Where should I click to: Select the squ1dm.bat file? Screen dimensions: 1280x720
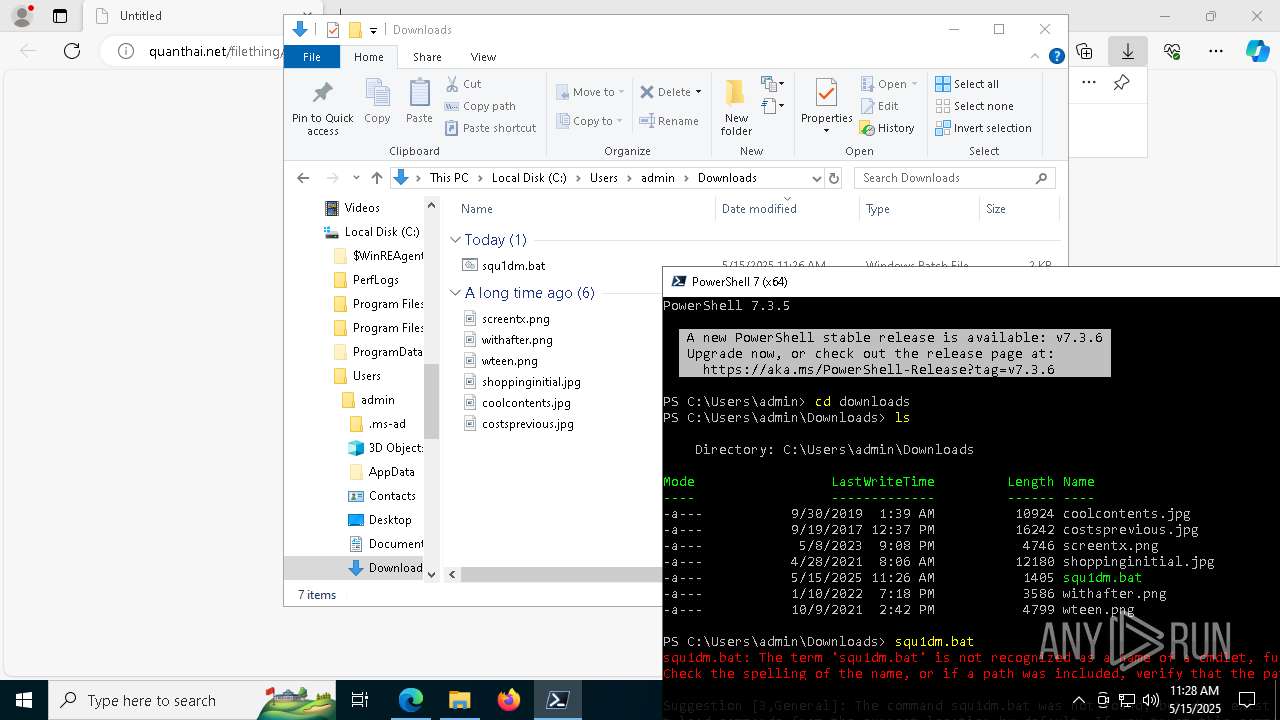[513, 266]
